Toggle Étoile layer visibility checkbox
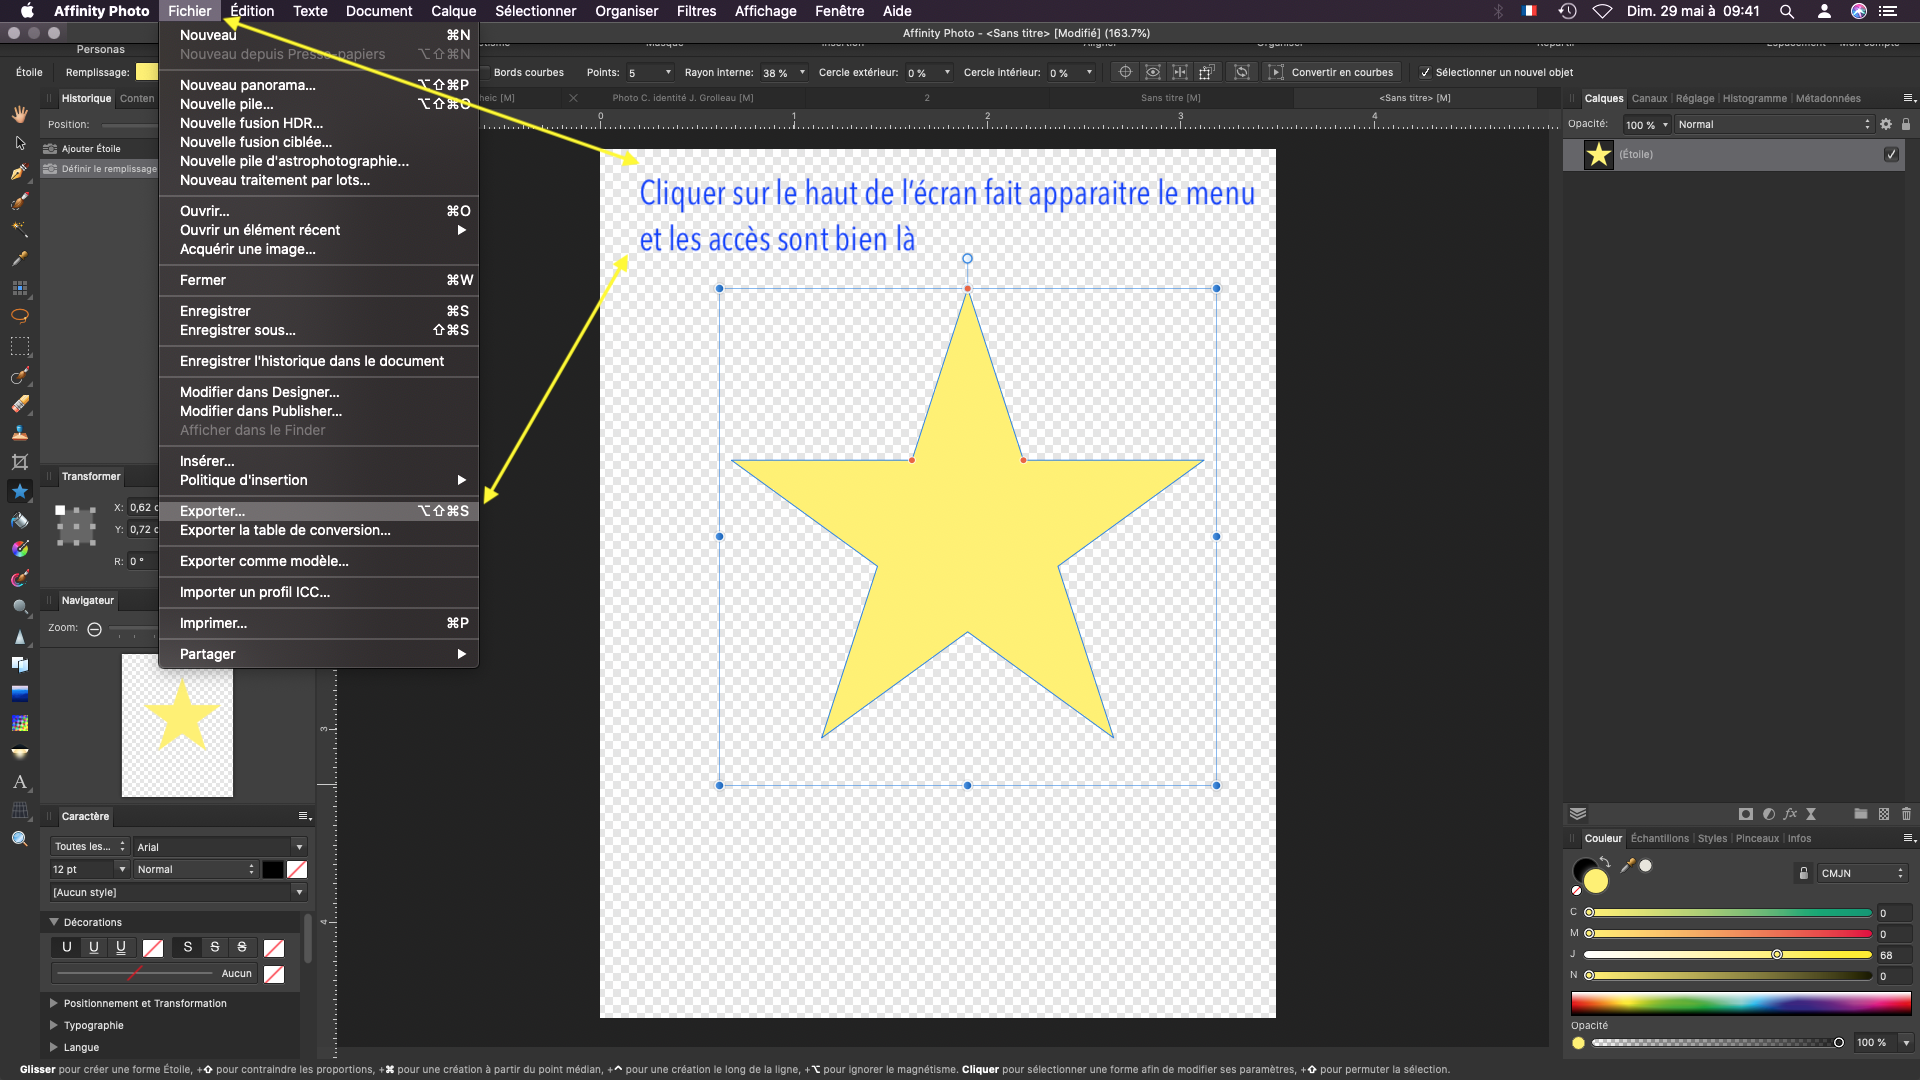 coord(1891,154)
